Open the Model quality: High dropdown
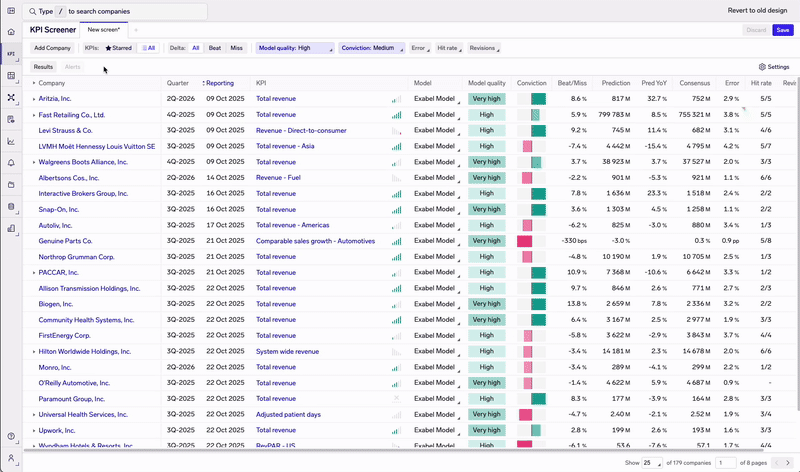The image size is (800, 472). click(295, 48)
